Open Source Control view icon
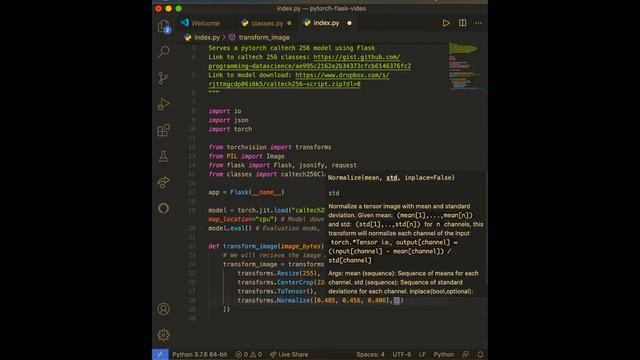This screenshot has height=360, width=640. click(x=163, y=78)
